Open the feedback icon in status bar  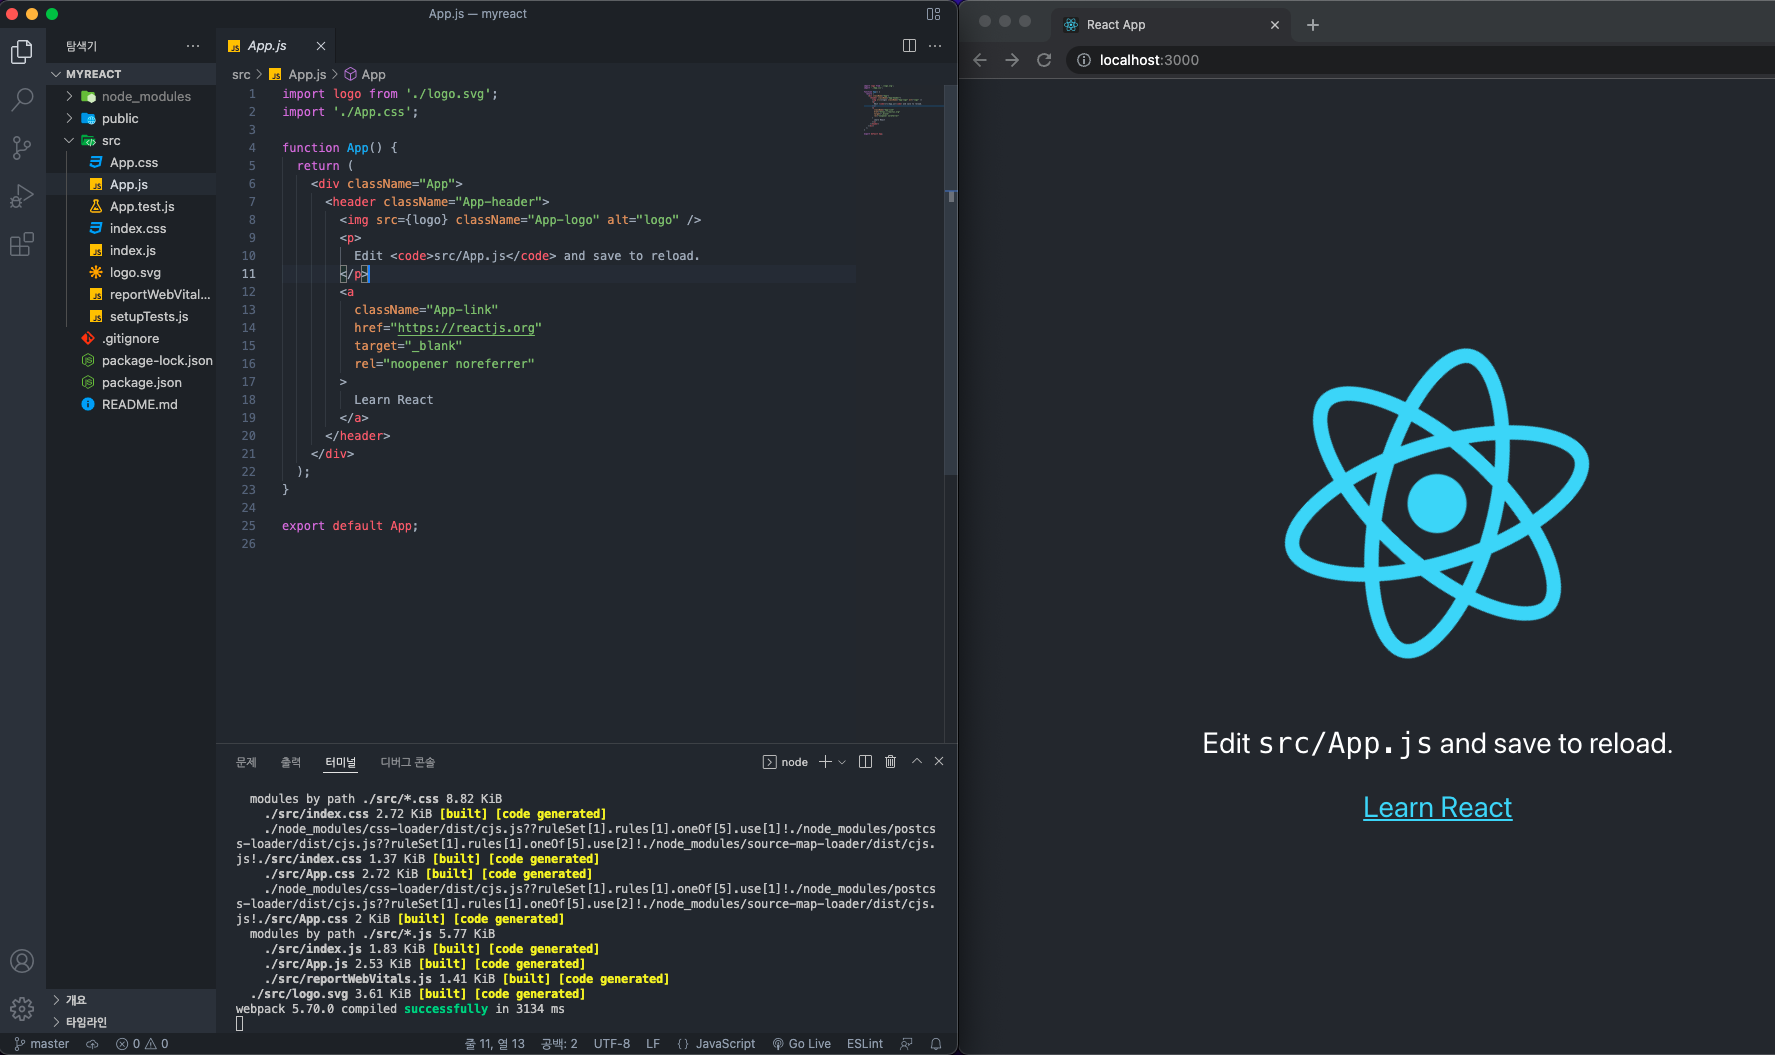coord(906,1044)
